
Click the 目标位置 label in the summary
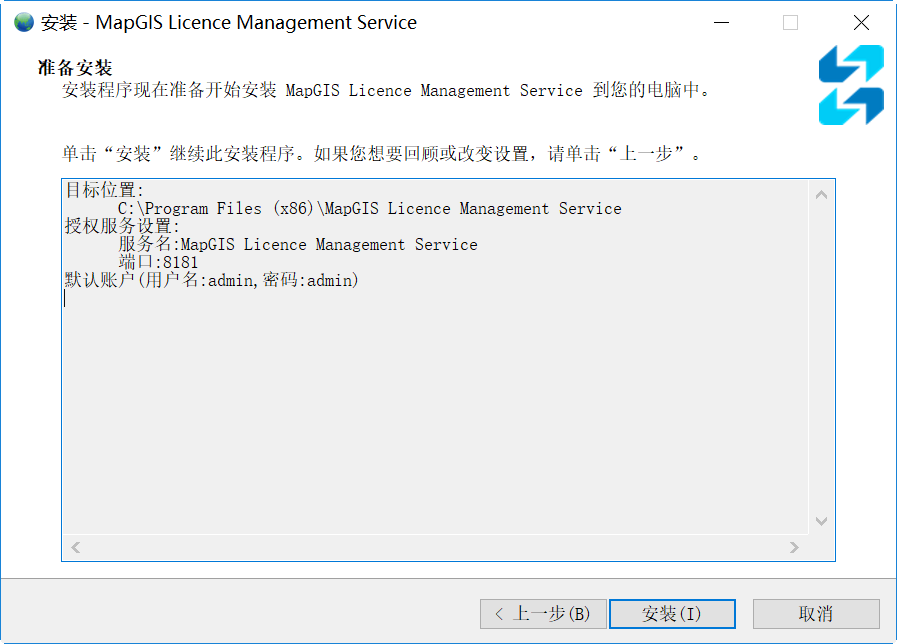[x=104, y=191]
